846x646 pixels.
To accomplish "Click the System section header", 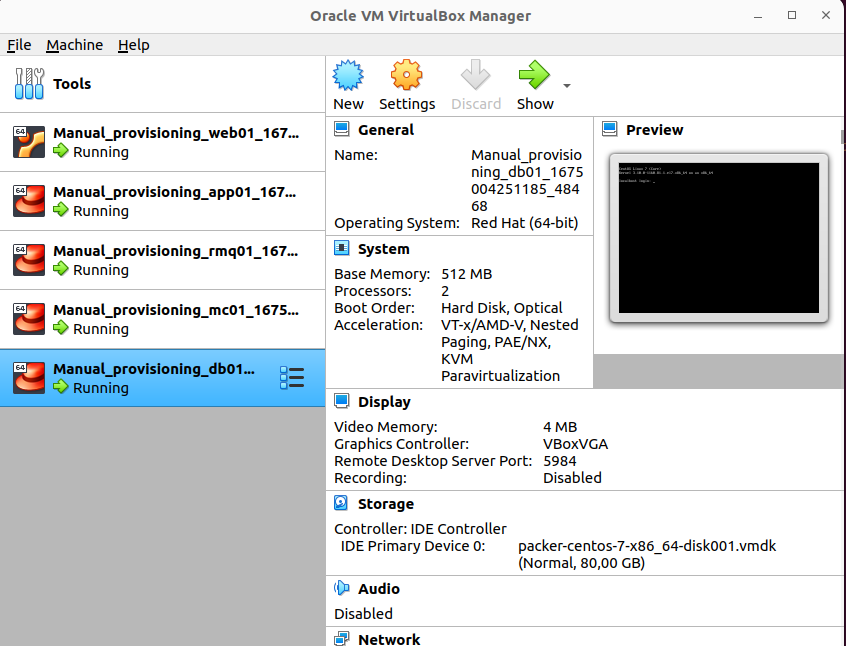I will pyautogui.click(x=384, y=249).
